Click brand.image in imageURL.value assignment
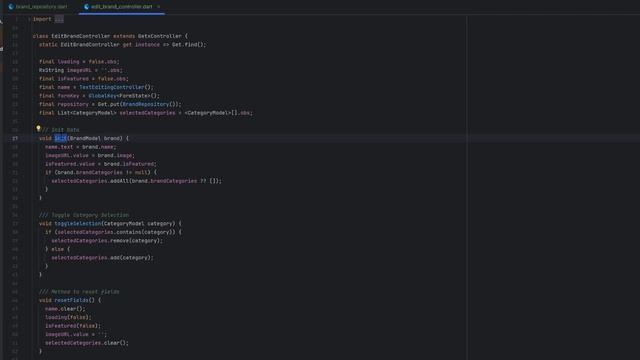This screenshot has height=360, width=640. [115, 156]
